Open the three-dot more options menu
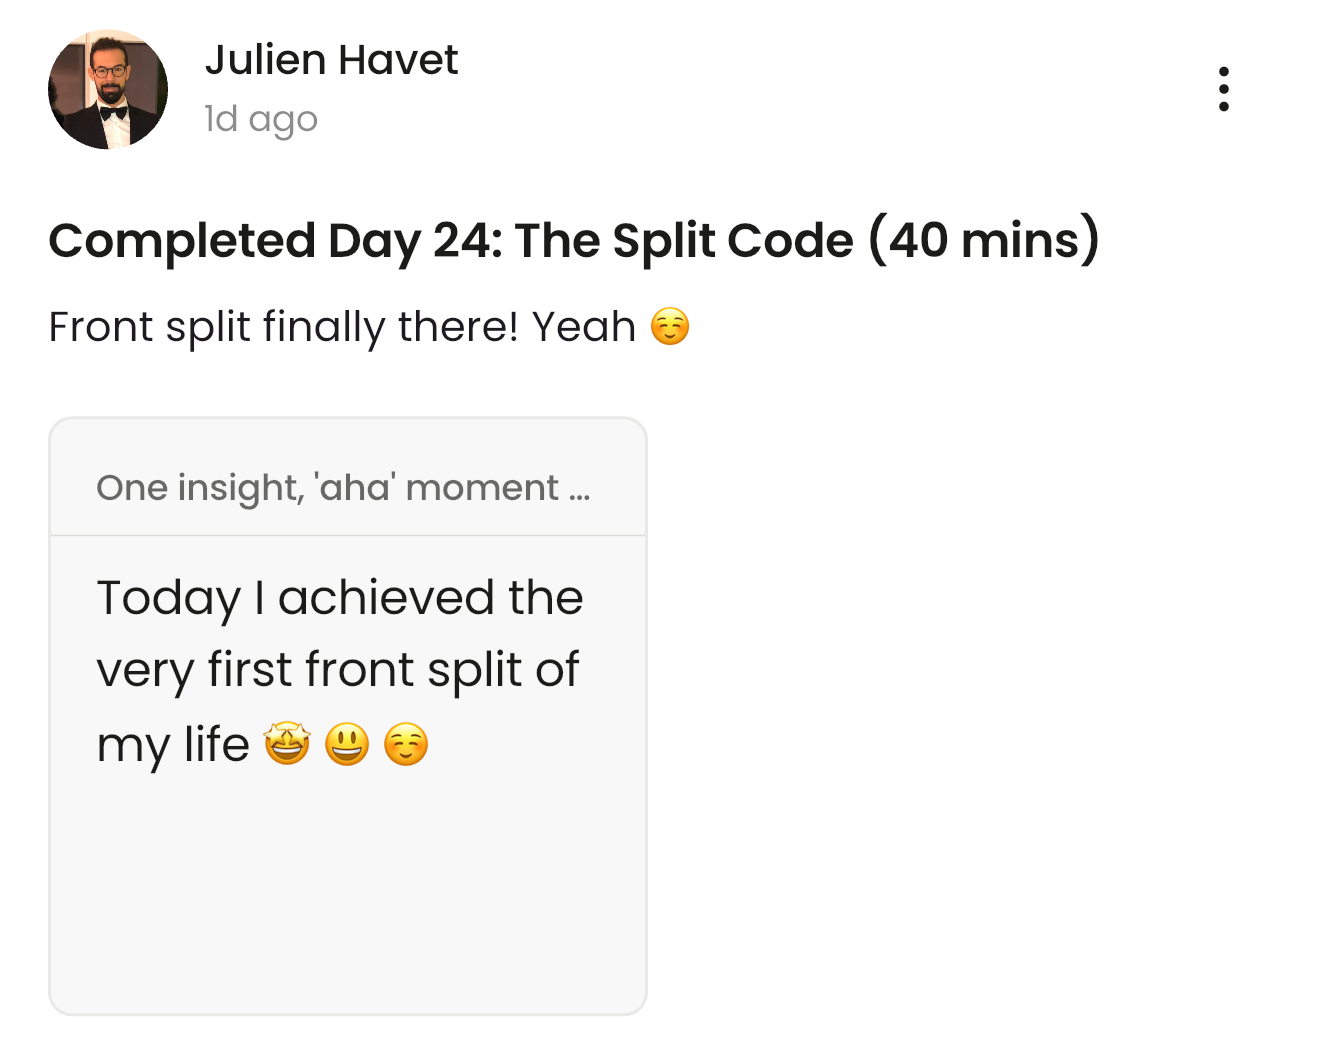The image size is (1320, 1055). (1223, 89)
